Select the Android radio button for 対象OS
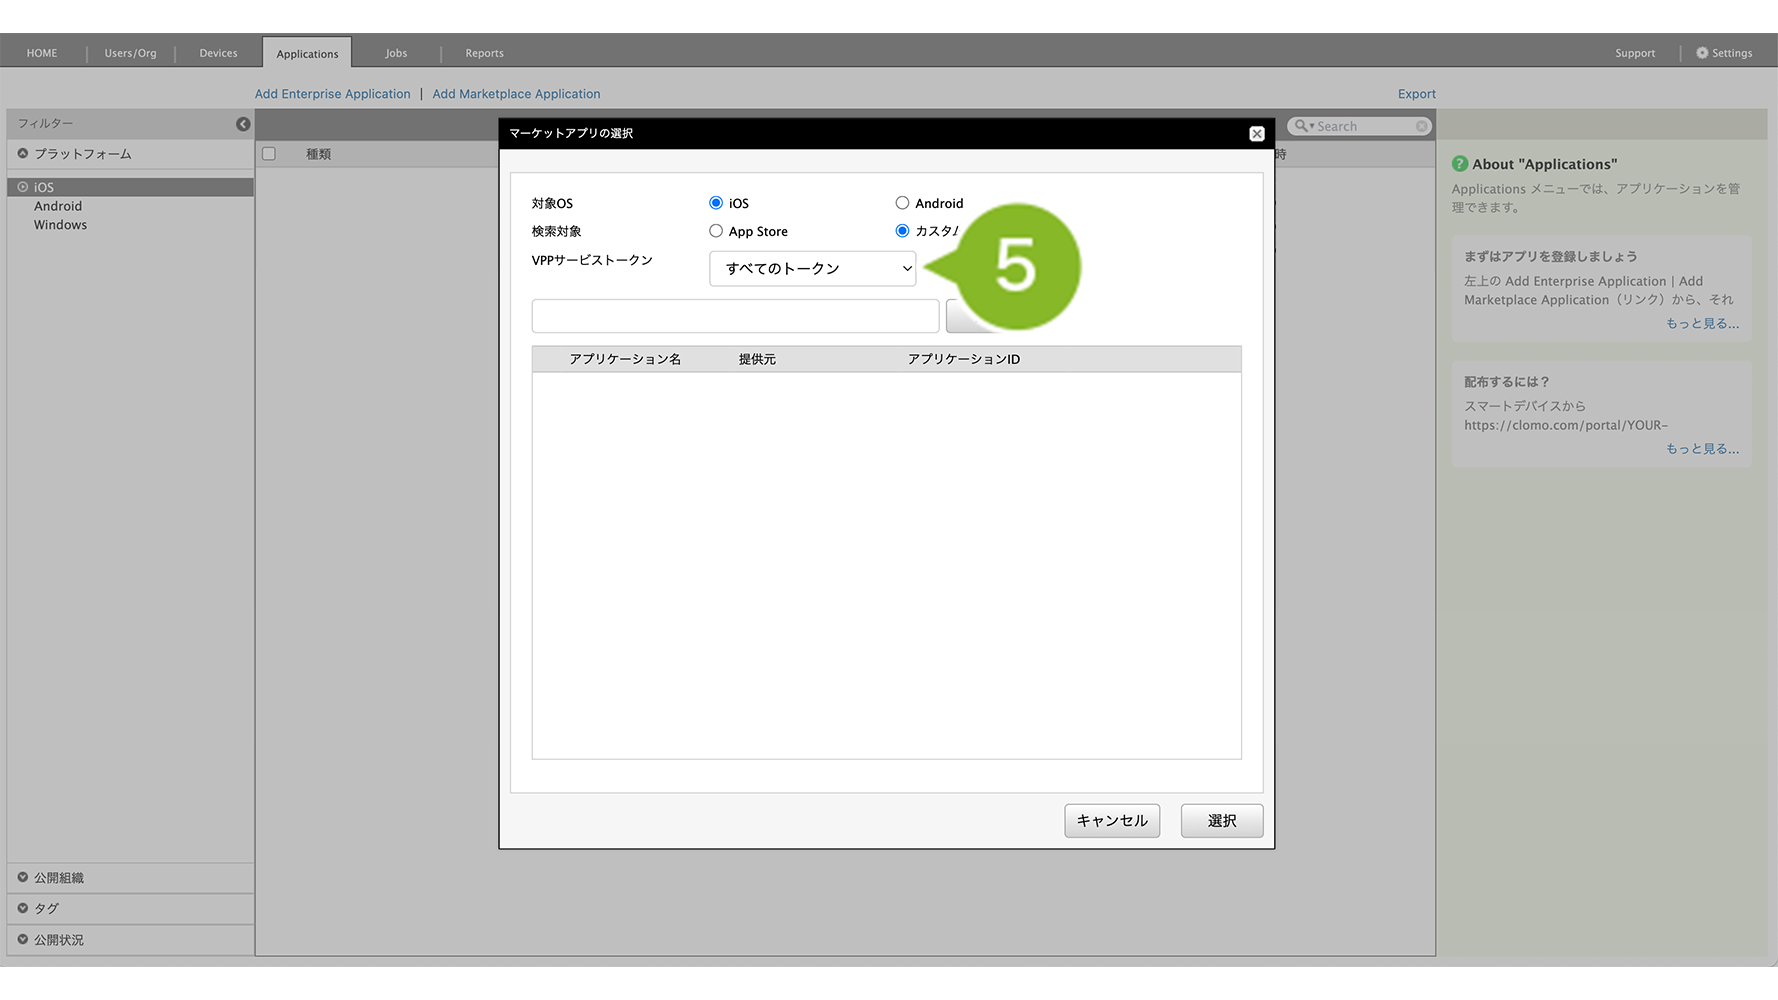The width and height of the screenshot is (1778, 1000). (x=902, y=203)
